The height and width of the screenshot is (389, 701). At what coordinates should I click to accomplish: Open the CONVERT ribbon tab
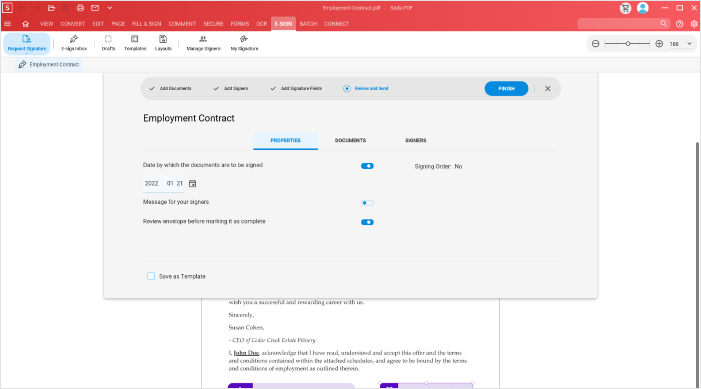point(73,24)
